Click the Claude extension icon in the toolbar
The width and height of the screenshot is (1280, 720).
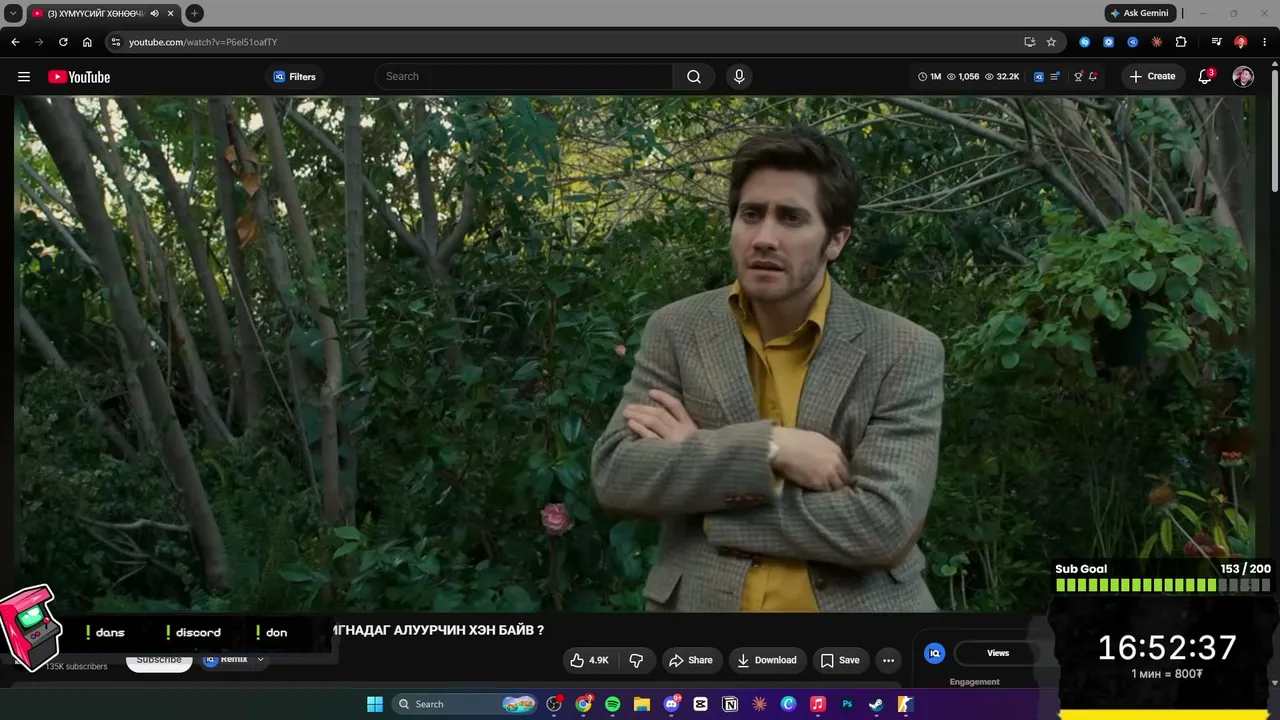coord(1157,42)
